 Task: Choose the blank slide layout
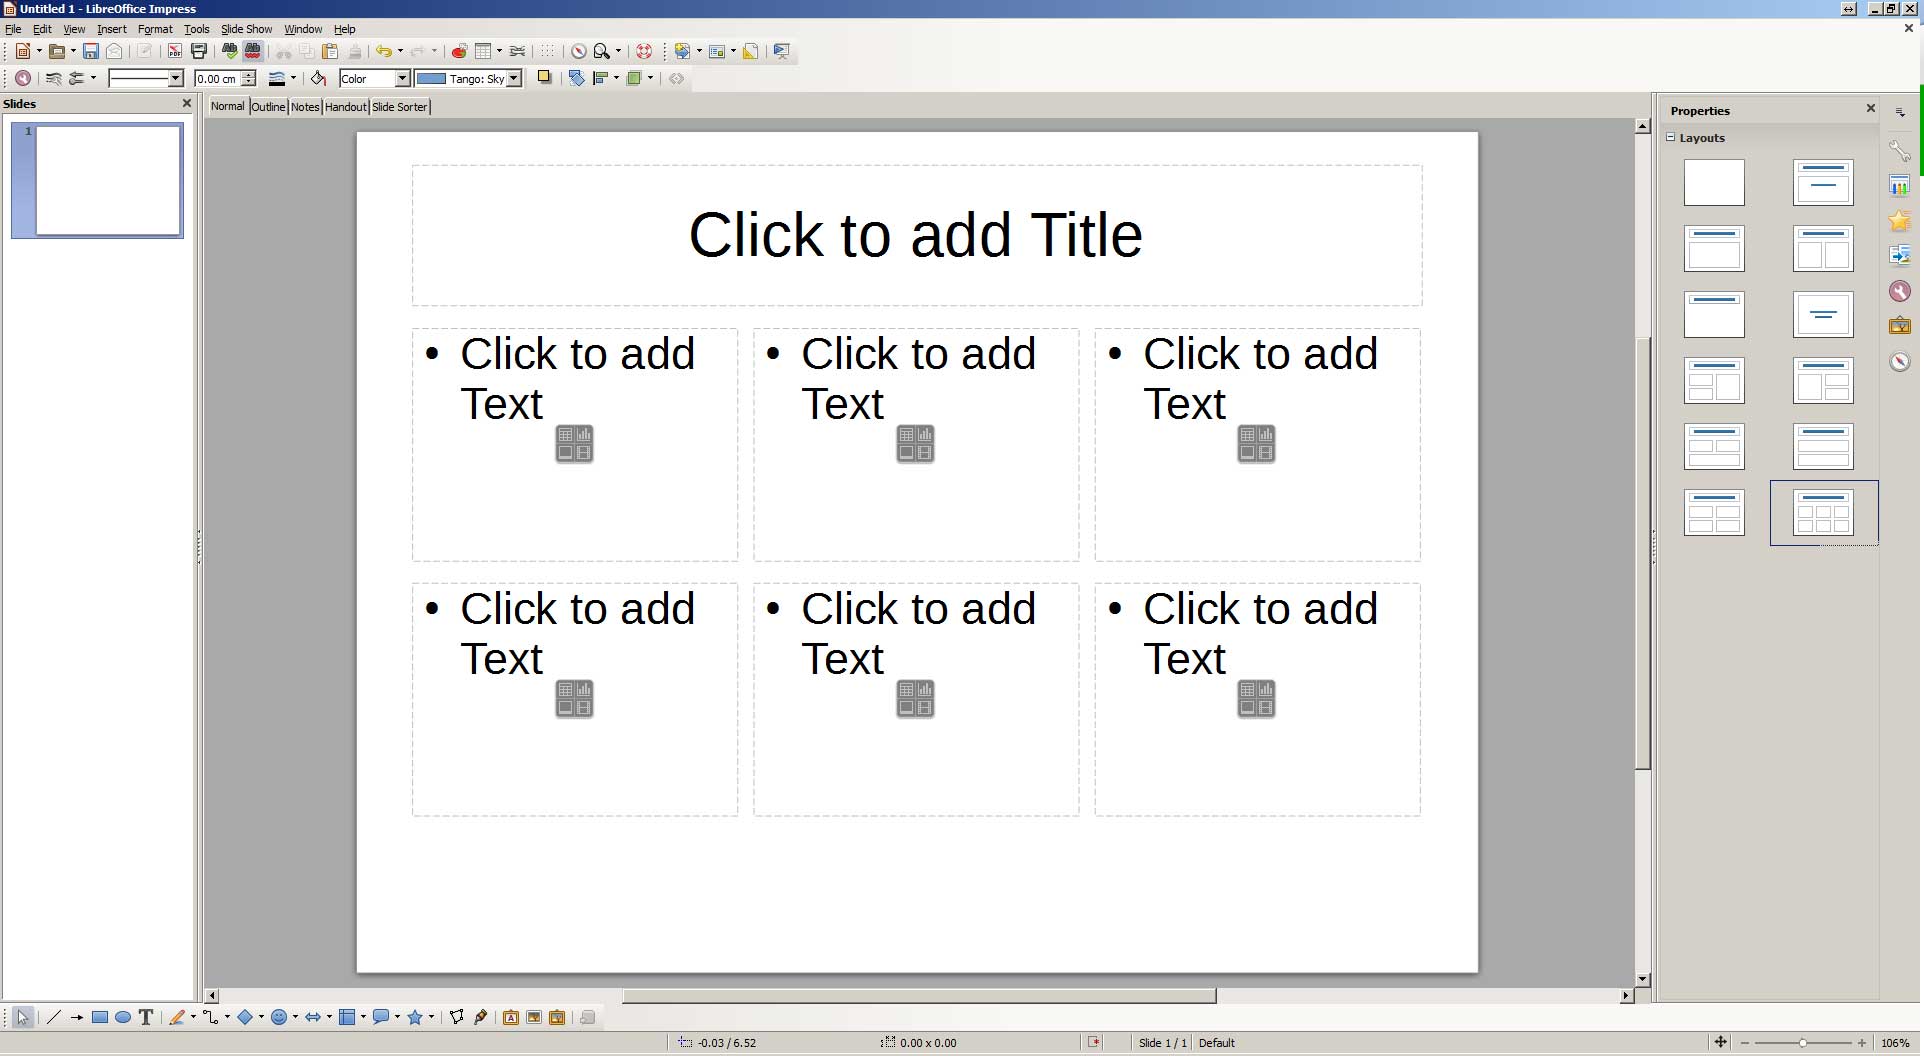click(1713, 183)
